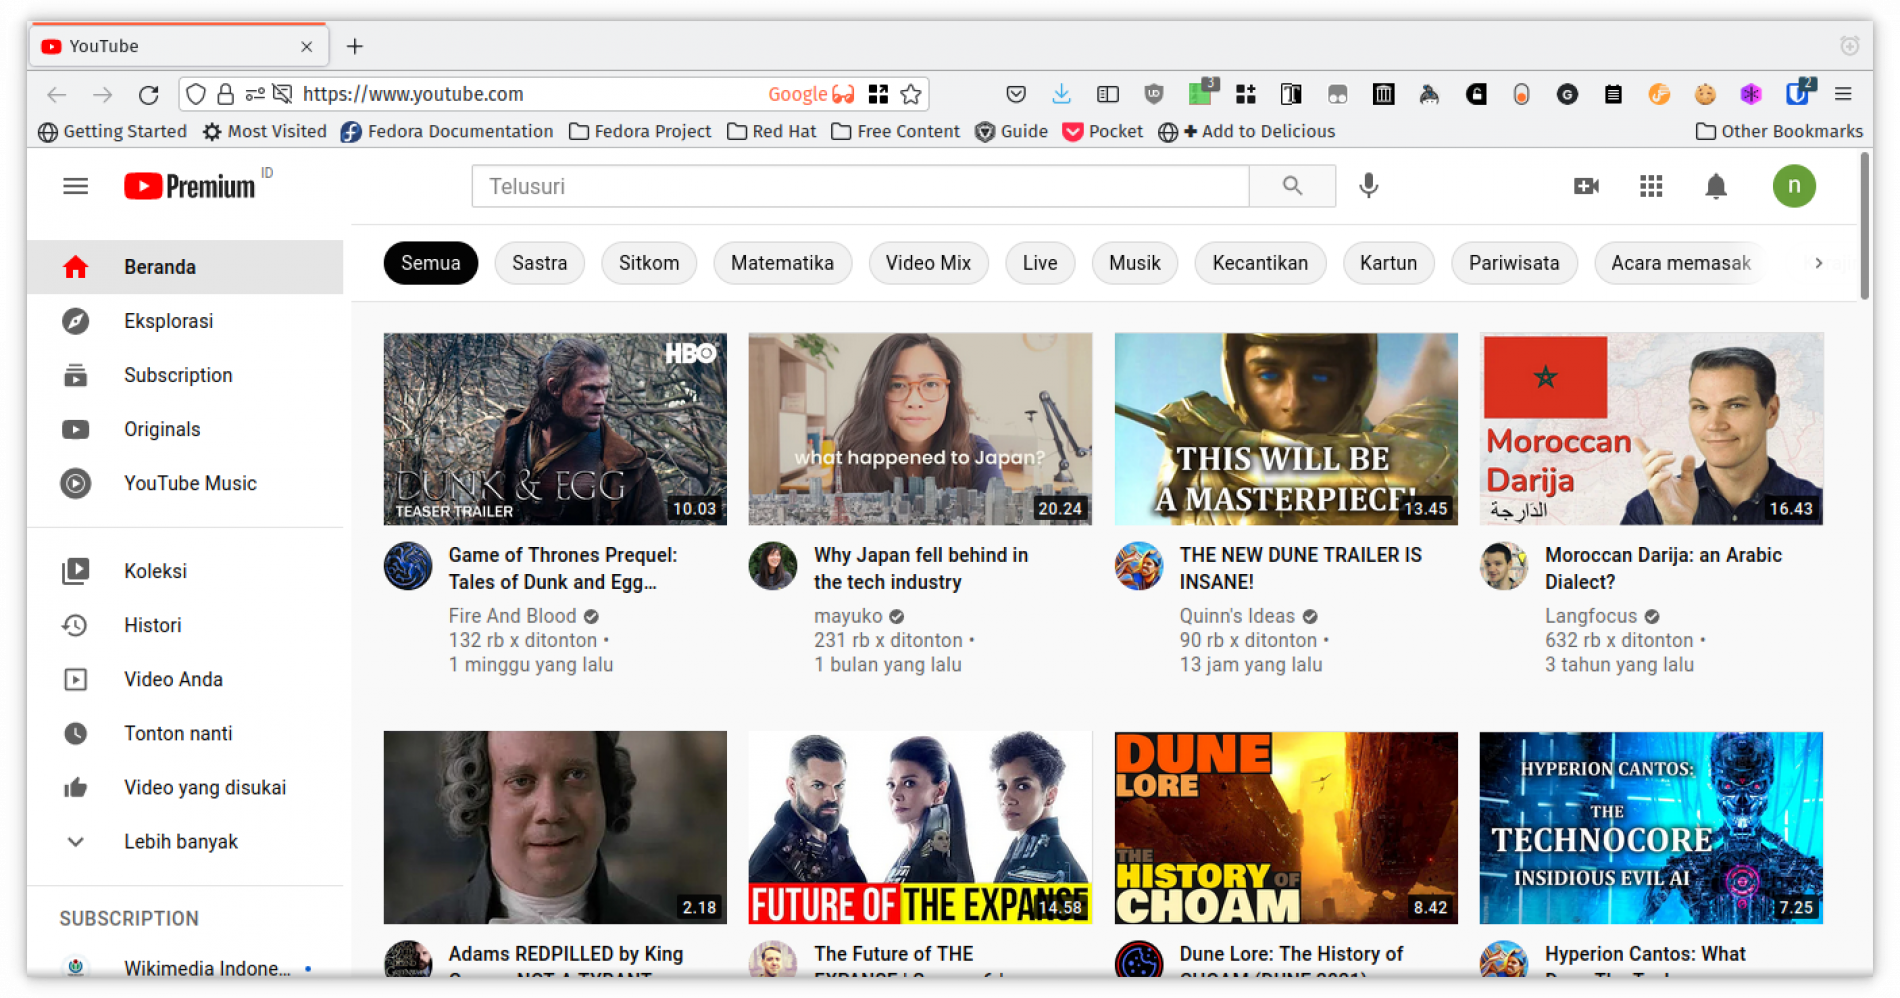Click the Koleksi library icon
Viewport: 1900px width, 998px height.
(76, 571)
